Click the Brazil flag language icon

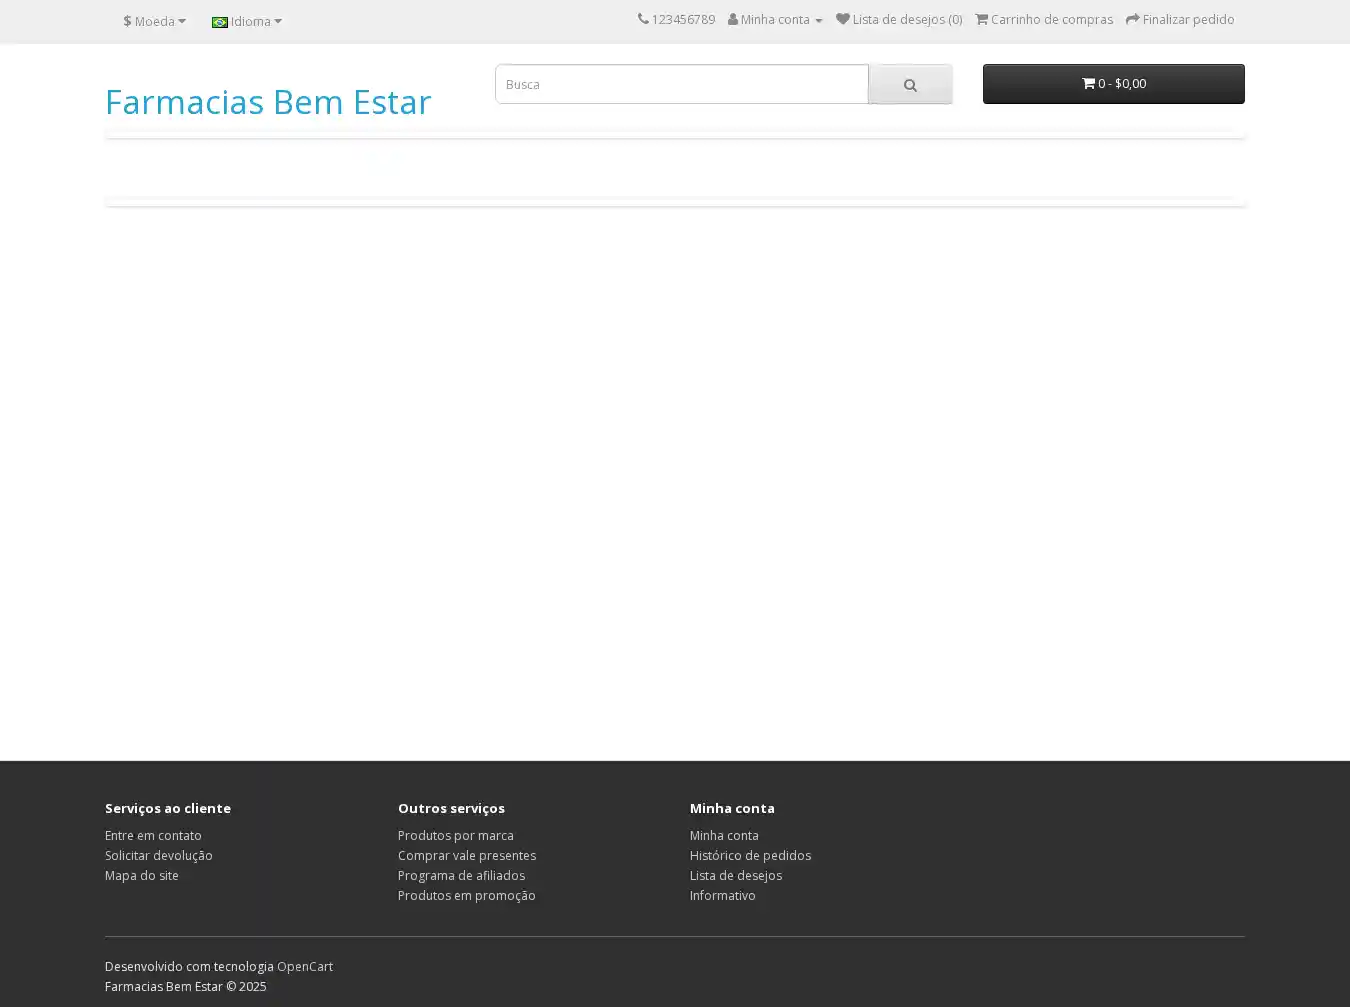pyautogui.click(x=220, y=22)
